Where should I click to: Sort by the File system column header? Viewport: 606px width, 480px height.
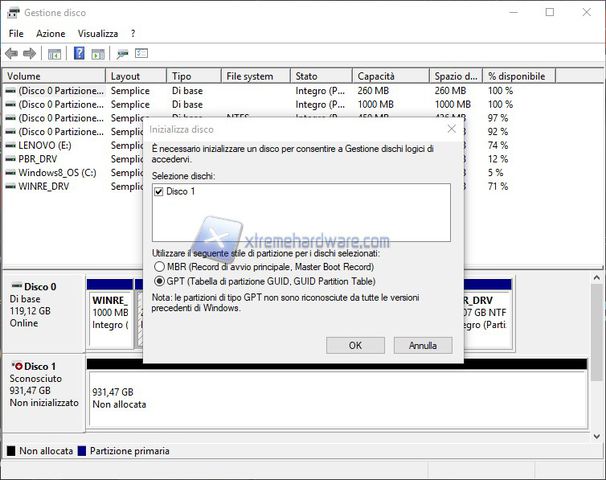255,76
